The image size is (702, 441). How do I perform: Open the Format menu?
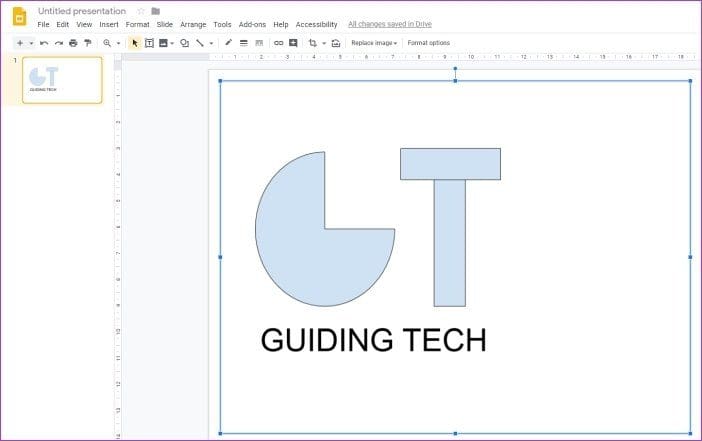coord(137,25)
